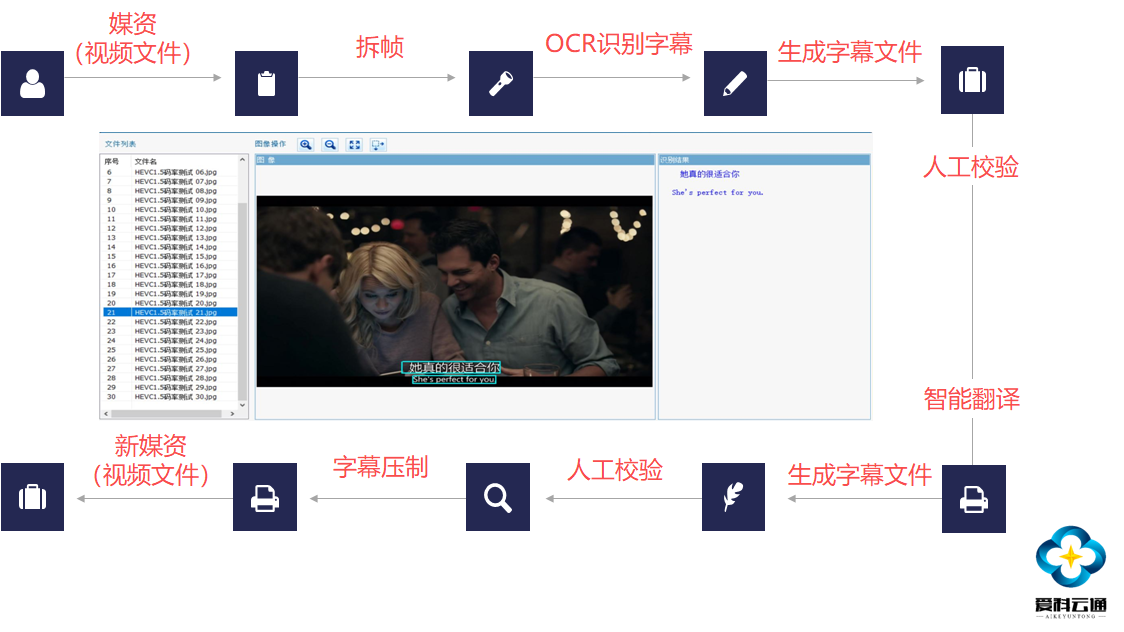This screenshot has width=1124, height=632.
Task: Click the 图像操作 label
Action: coord(270,144)
